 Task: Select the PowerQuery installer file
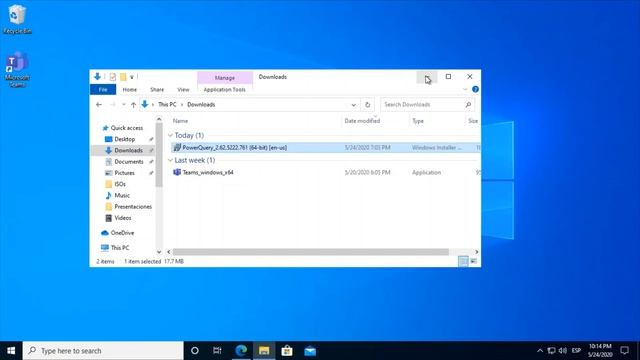tap(325, 147)
